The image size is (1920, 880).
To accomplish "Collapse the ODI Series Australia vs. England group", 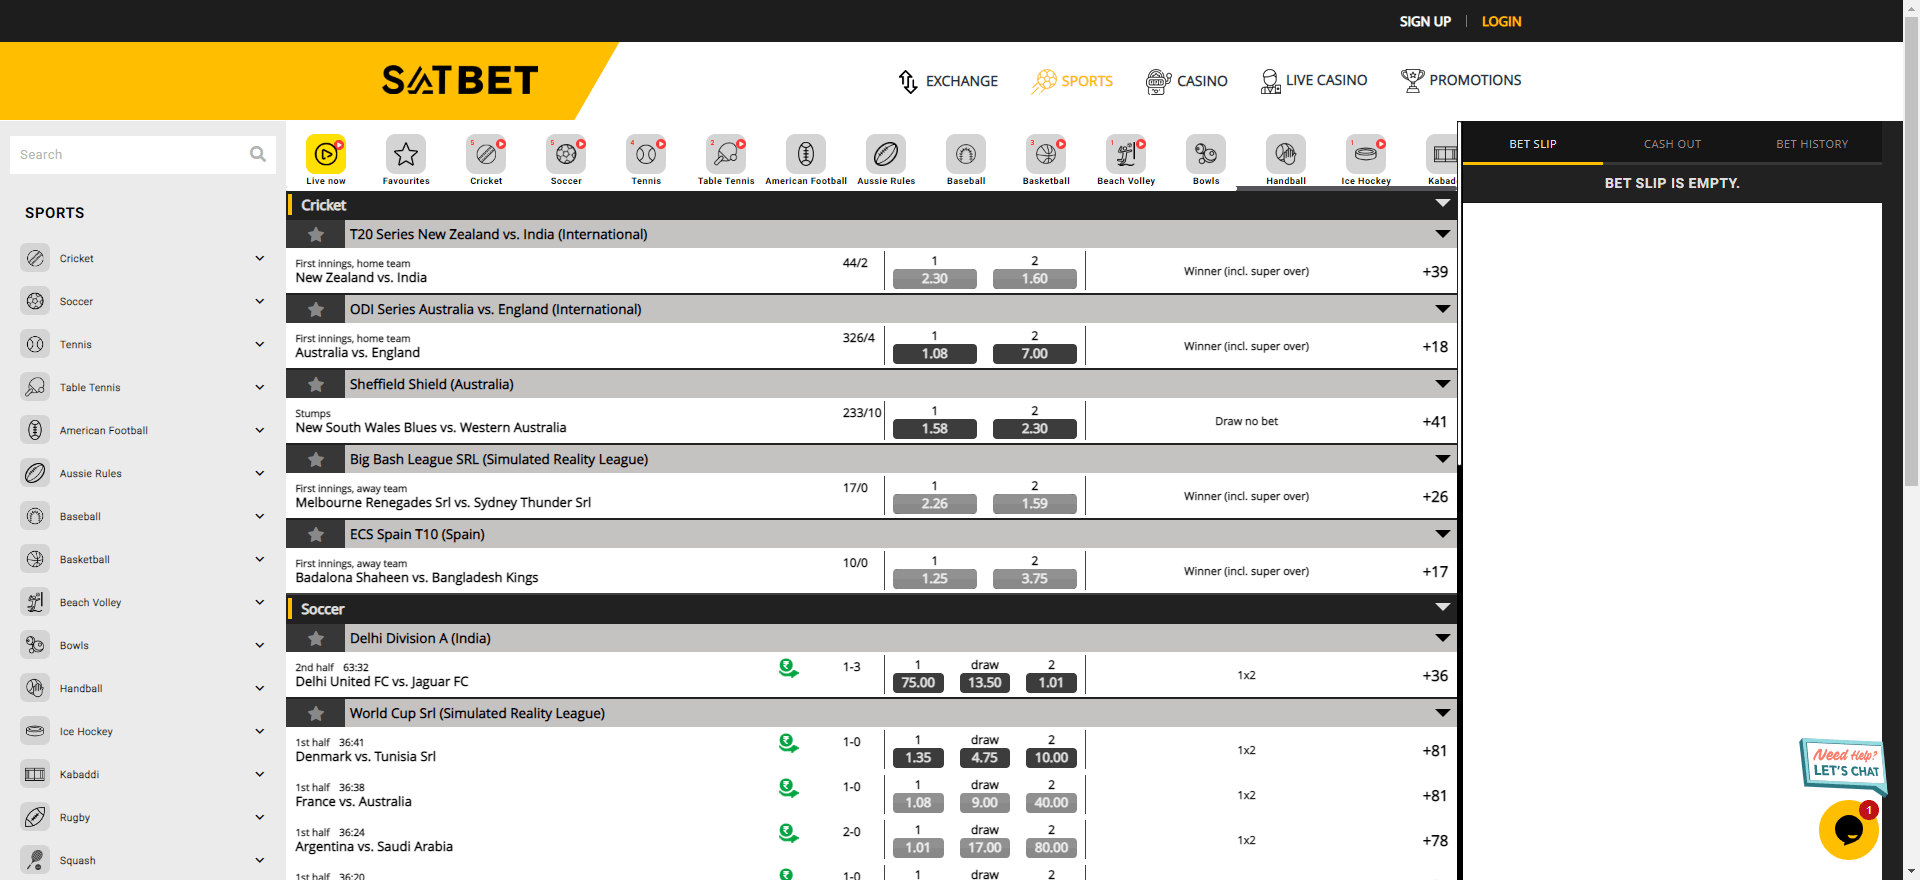I will (x=1442, y=309).
